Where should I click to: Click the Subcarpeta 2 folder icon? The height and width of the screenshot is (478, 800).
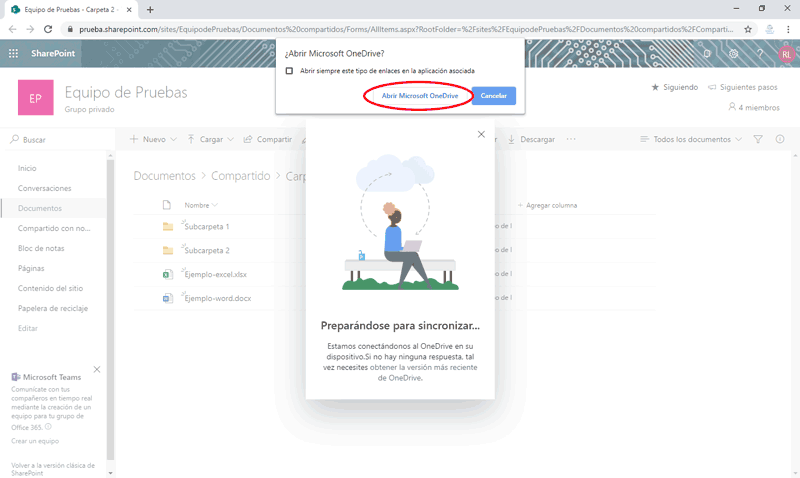(x=167, y=250)
